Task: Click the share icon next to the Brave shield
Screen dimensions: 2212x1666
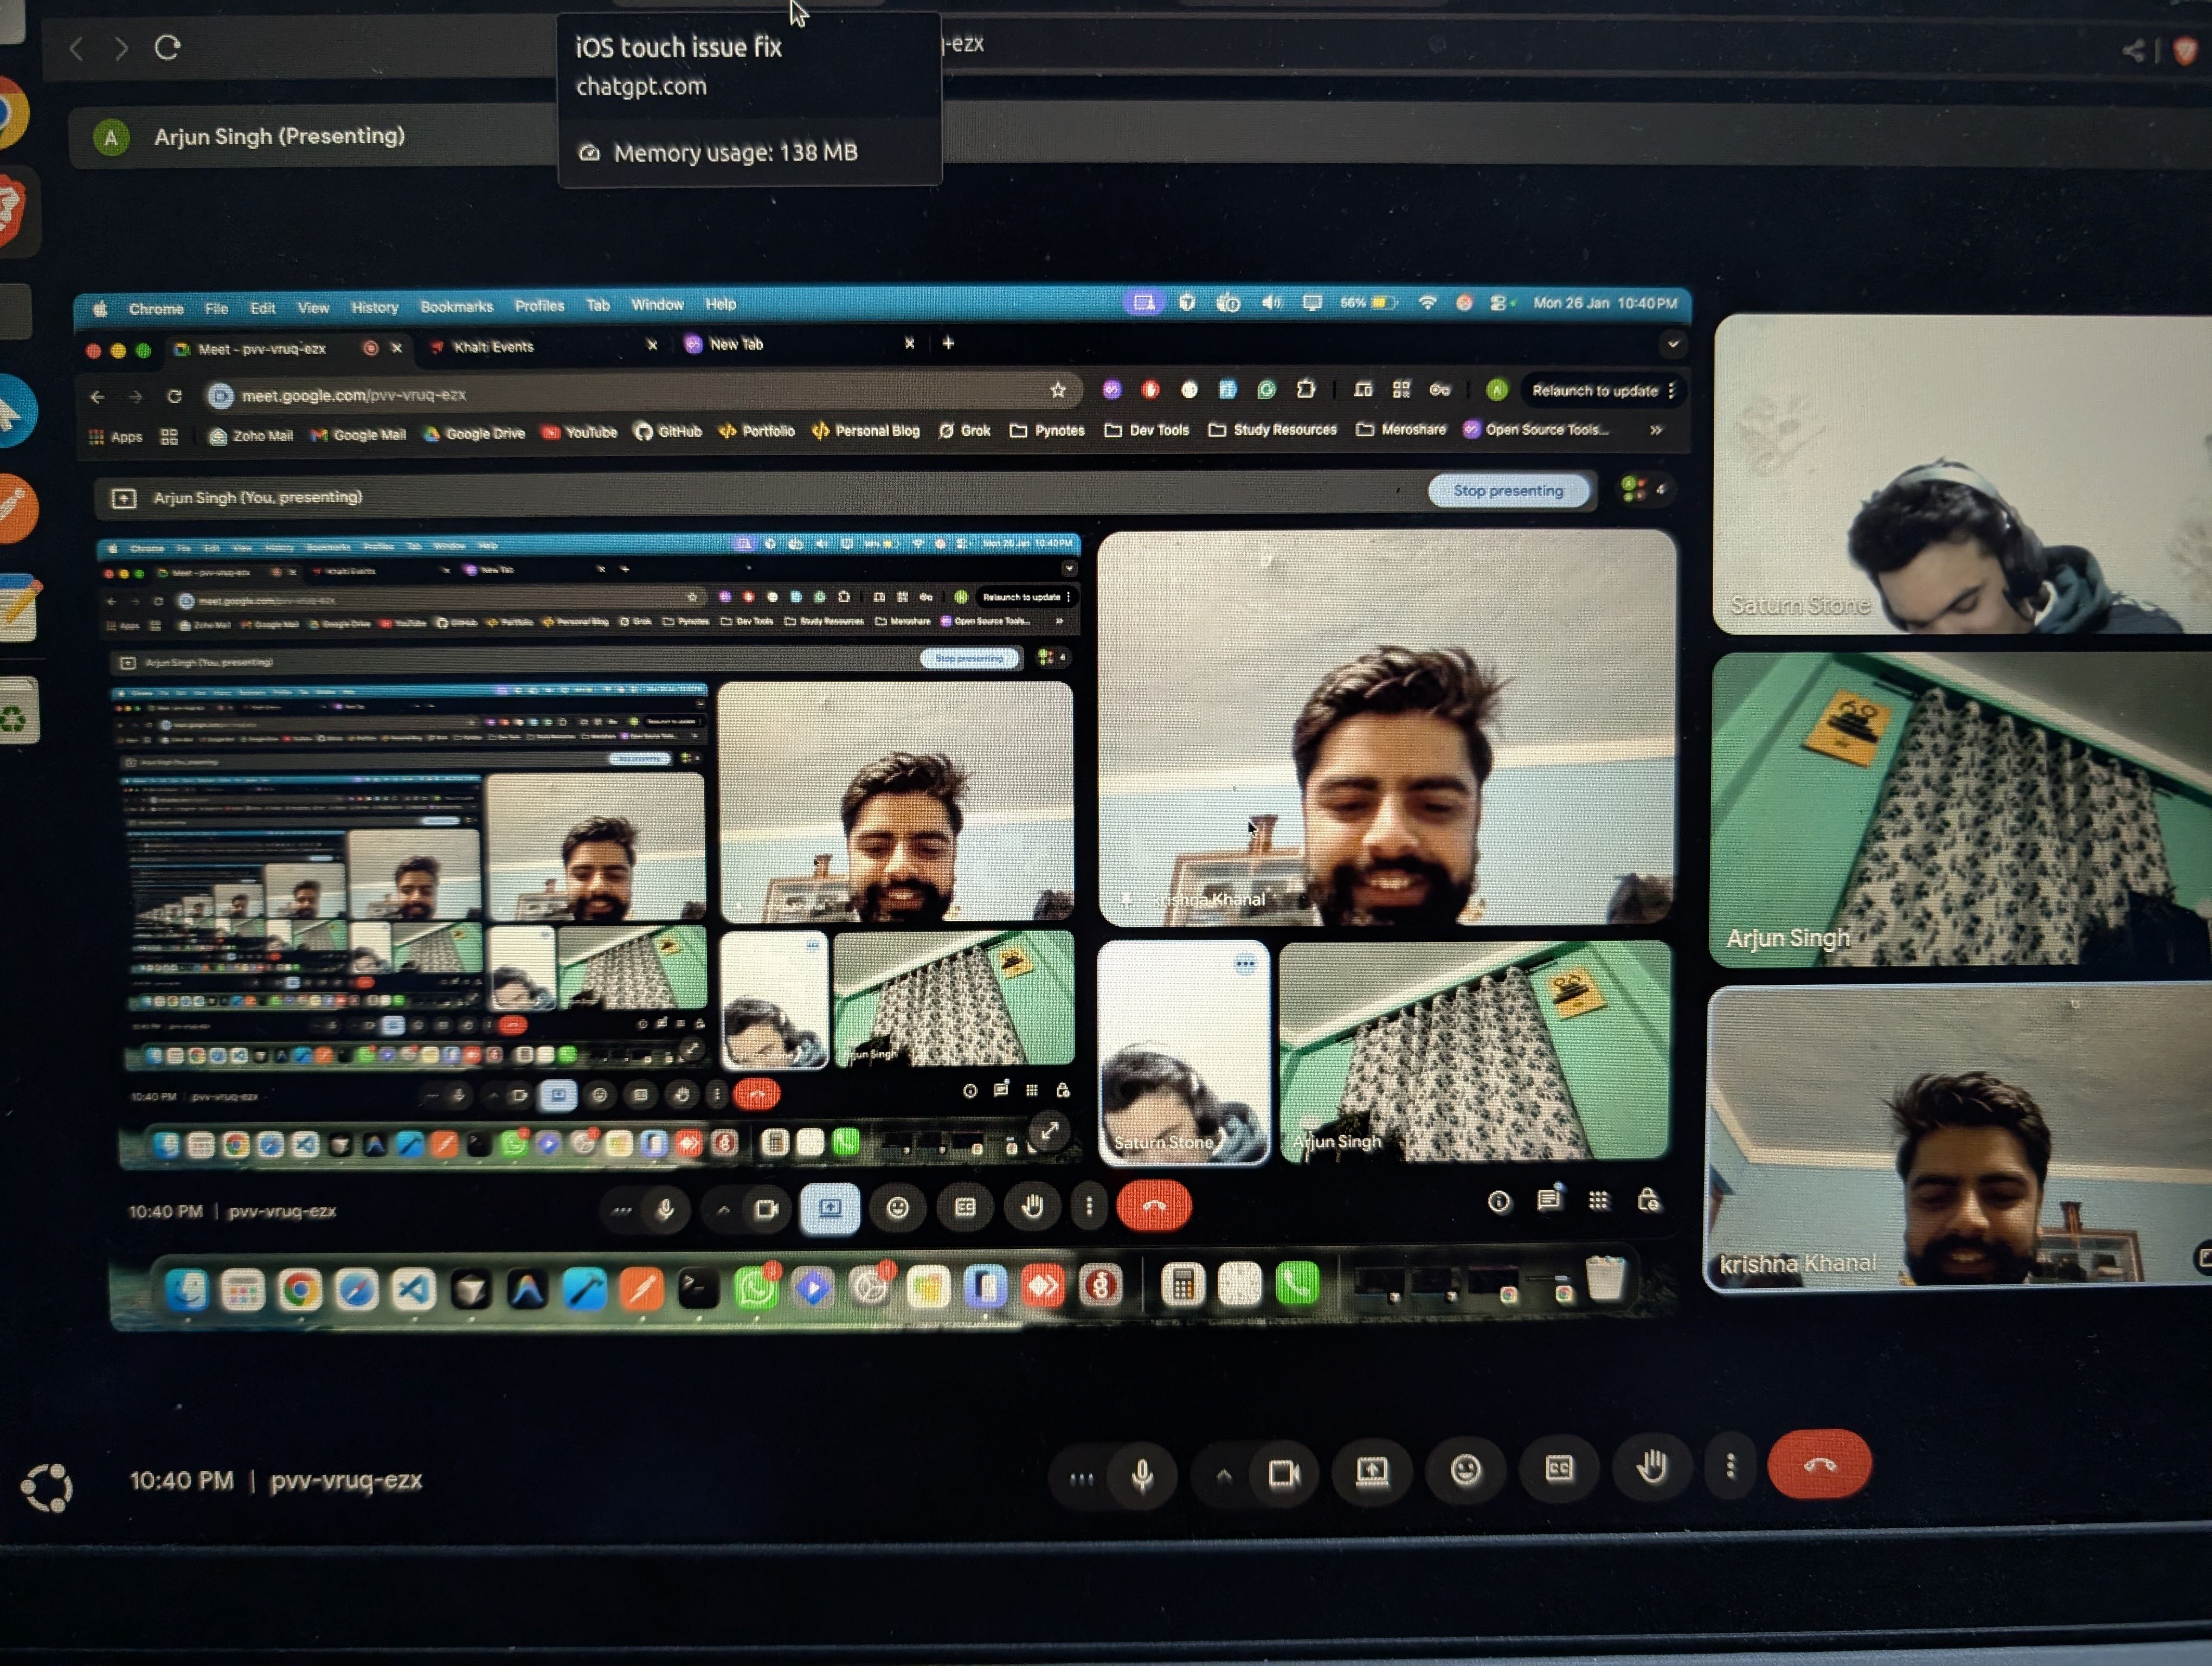Action: click(x=2133, y=50)
